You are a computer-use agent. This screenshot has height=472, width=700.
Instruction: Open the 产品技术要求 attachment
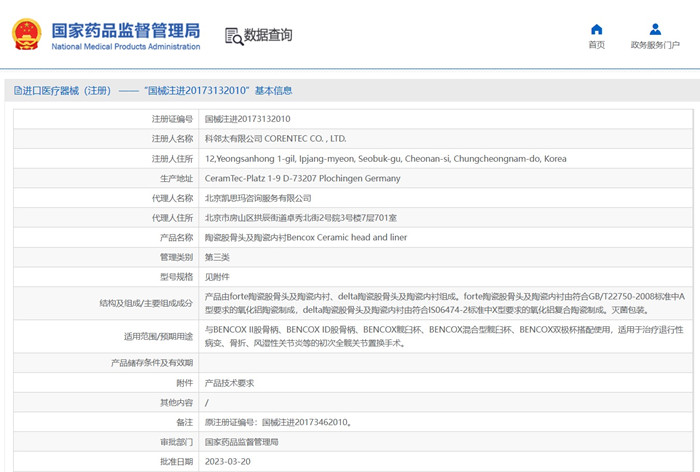coord(229,383)
